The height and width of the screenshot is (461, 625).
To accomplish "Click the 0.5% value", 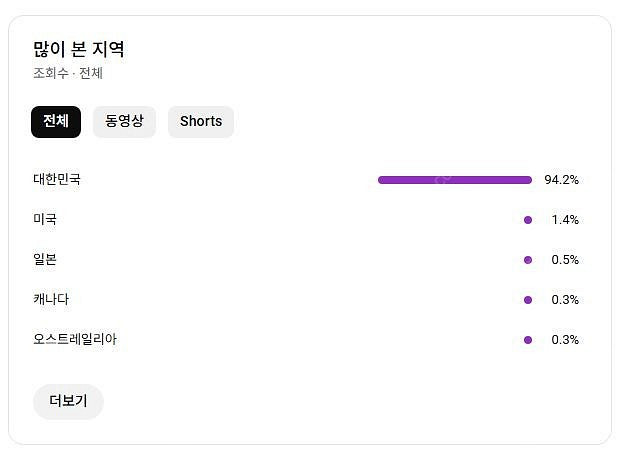I will (x=565, y=260).
